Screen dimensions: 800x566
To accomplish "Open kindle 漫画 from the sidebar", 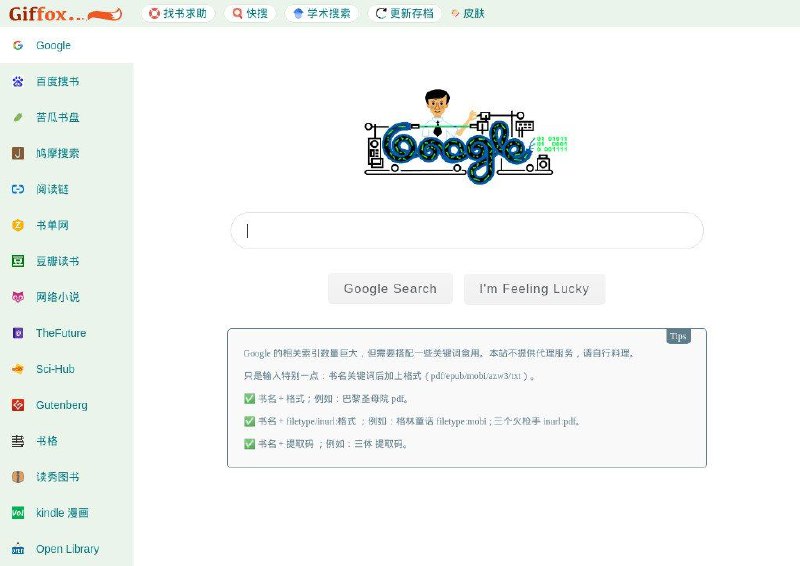I will click(67, 513).
